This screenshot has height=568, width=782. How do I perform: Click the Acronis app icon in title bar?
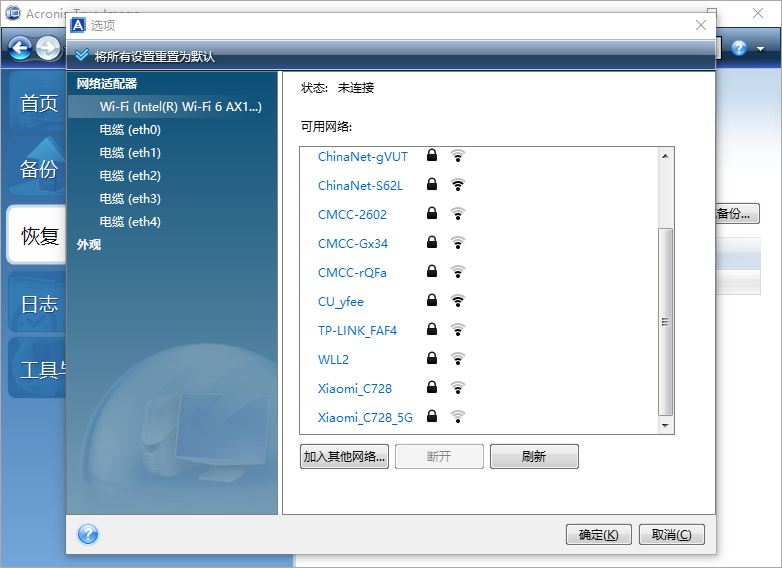12,13
